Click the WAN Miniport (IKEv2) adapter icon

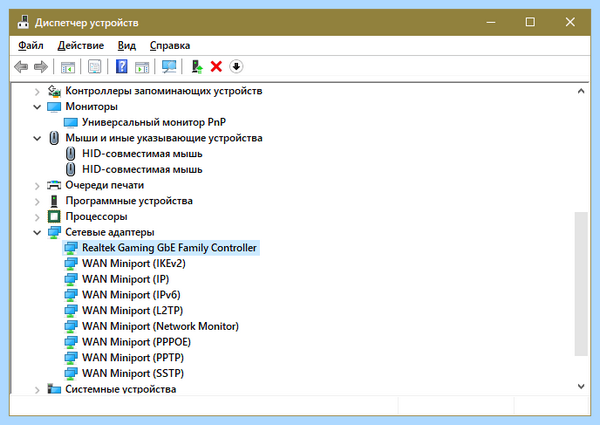point(71,264)
